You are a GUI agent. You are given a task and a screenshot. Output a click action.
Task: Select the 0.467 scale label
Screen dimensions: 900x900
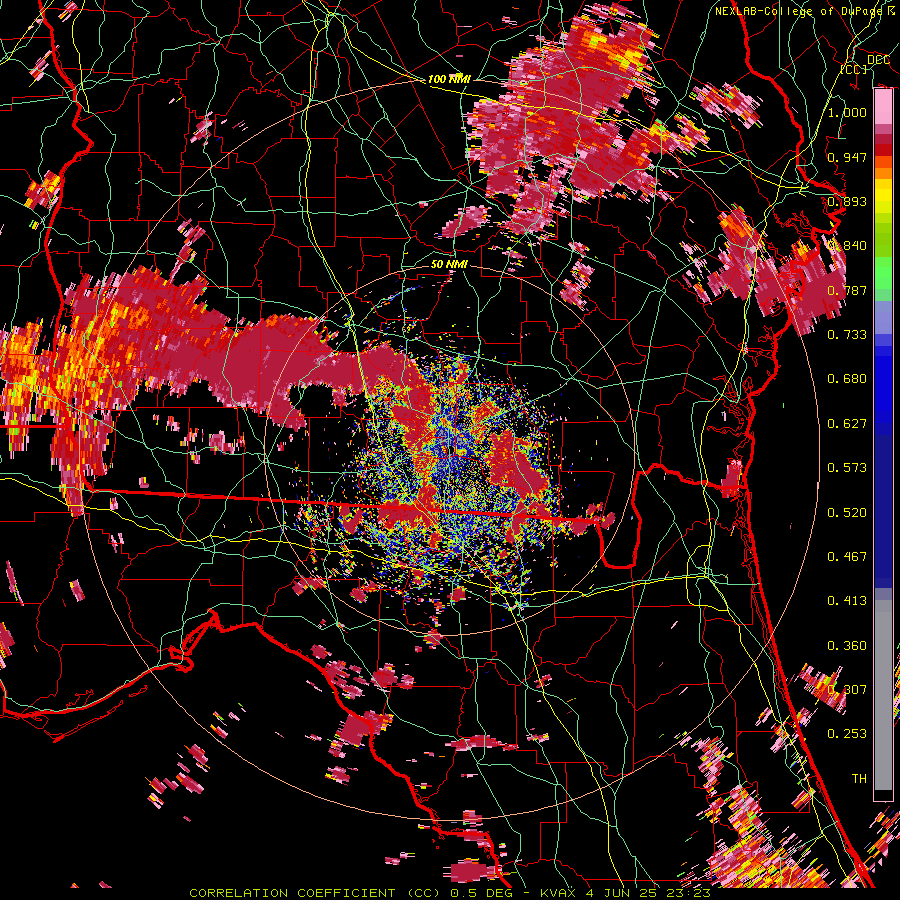847,557
